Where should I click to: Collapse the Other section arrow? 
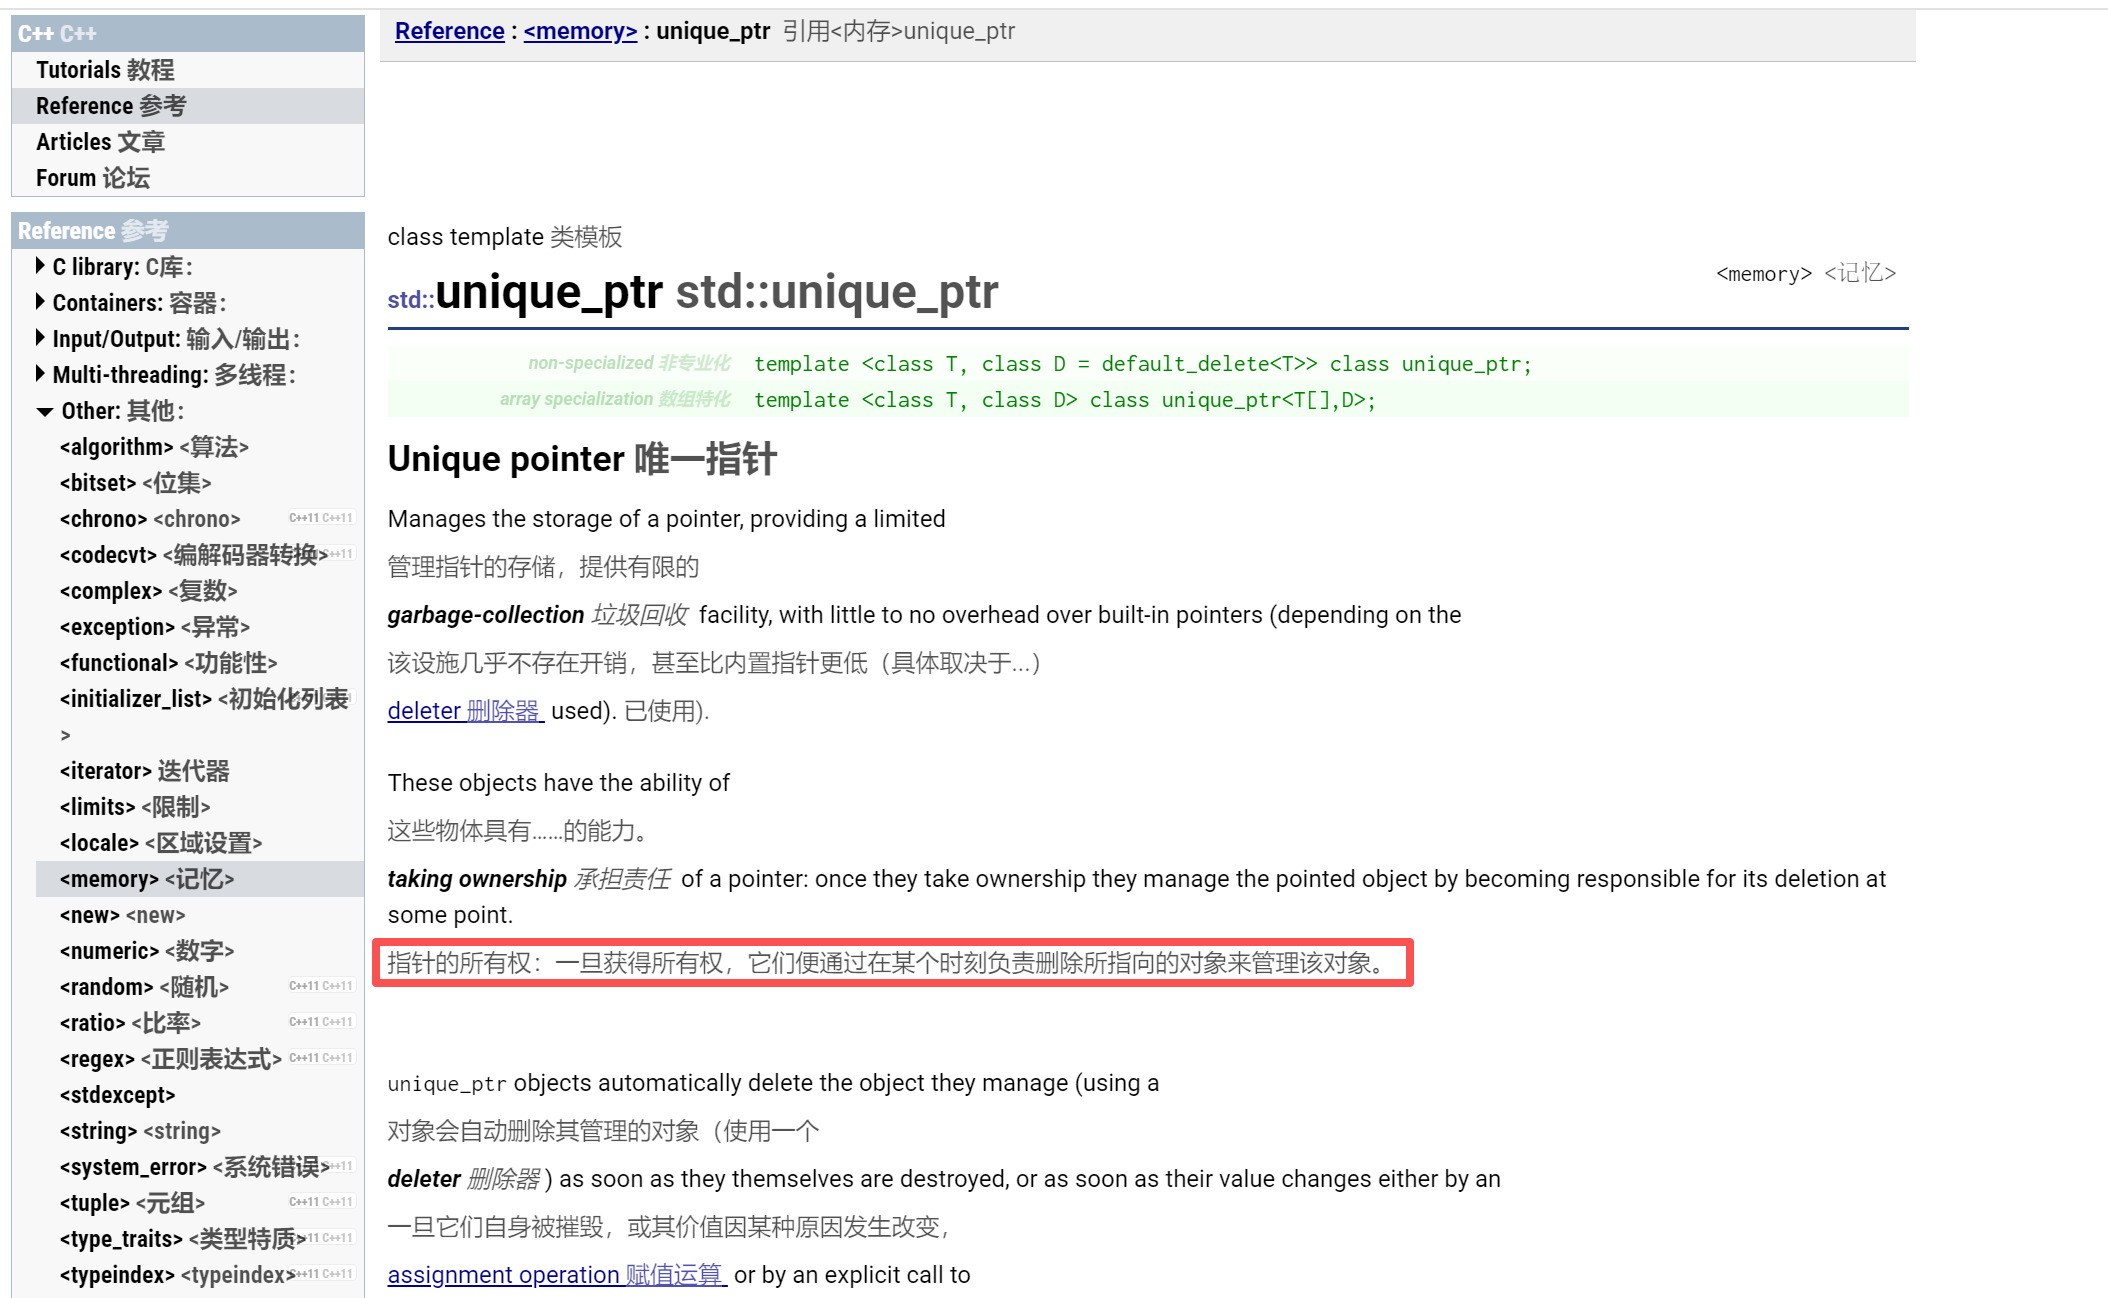(x=44, y=411)
